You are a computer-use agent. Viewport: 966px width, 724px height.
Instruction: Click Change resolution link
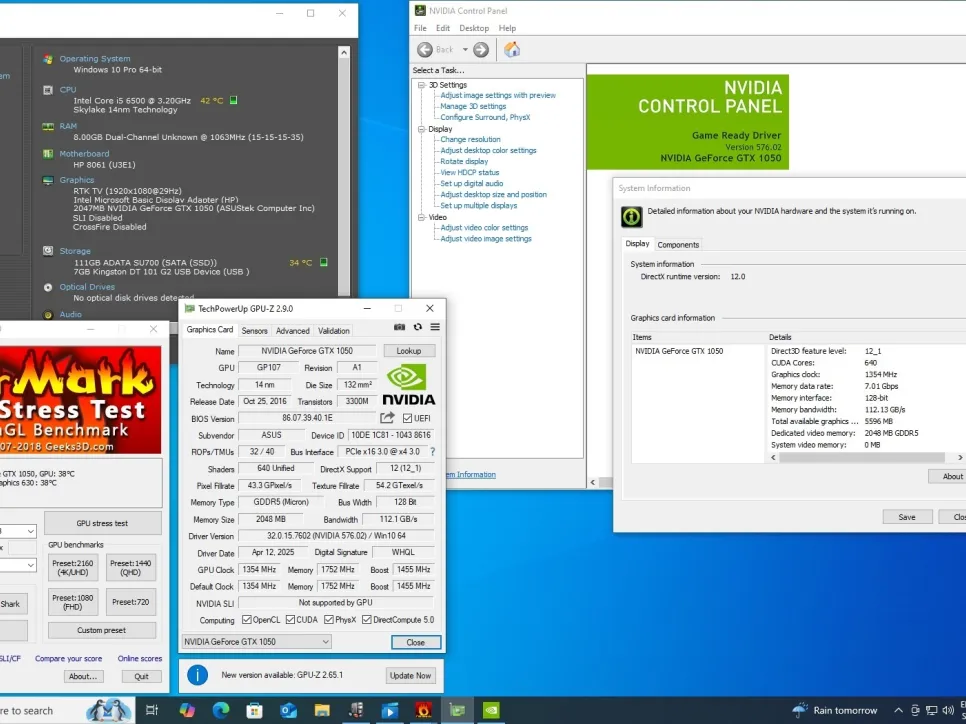point(470,139)
